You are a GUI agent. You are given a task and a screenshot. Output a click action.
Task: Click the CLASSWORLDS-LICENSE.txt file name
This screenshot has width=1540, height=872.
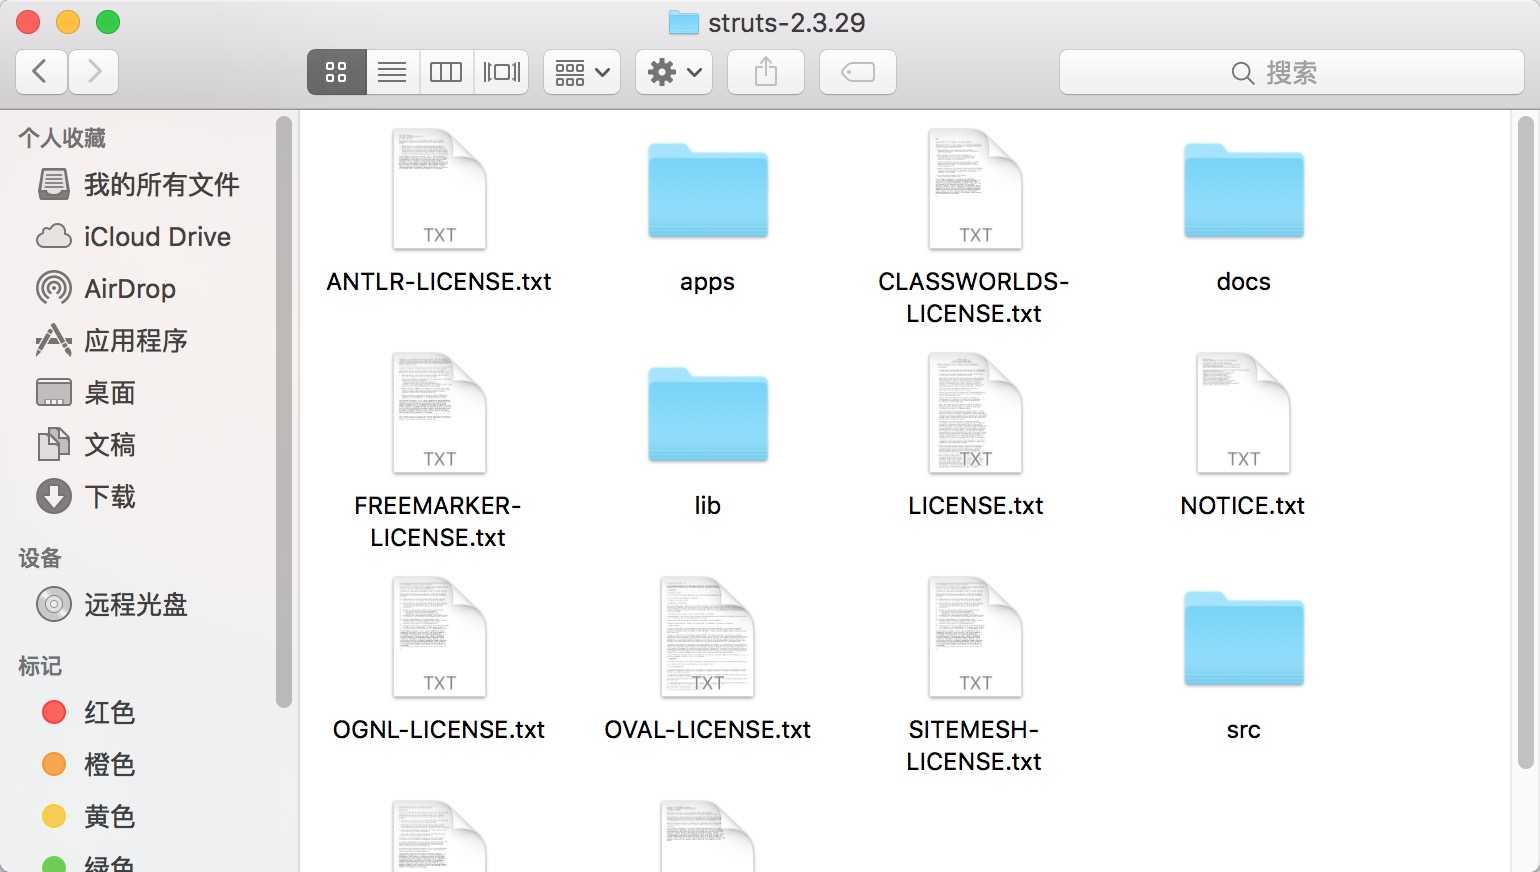(x=974, y=297)
